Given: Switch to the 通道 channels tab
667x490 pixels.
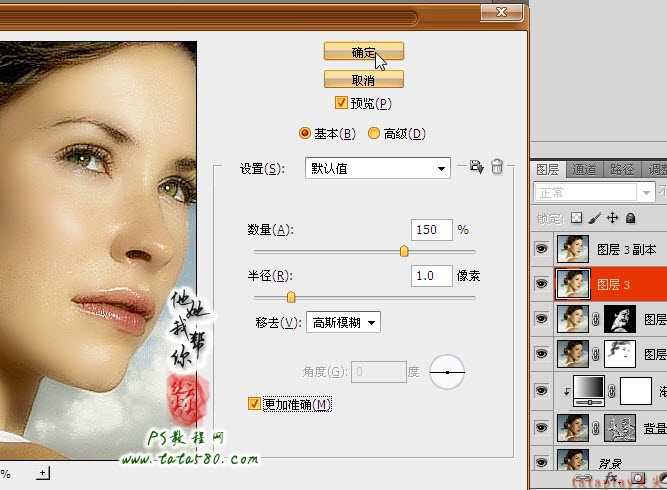Looking at the screenshot, I should coord(584,170).
